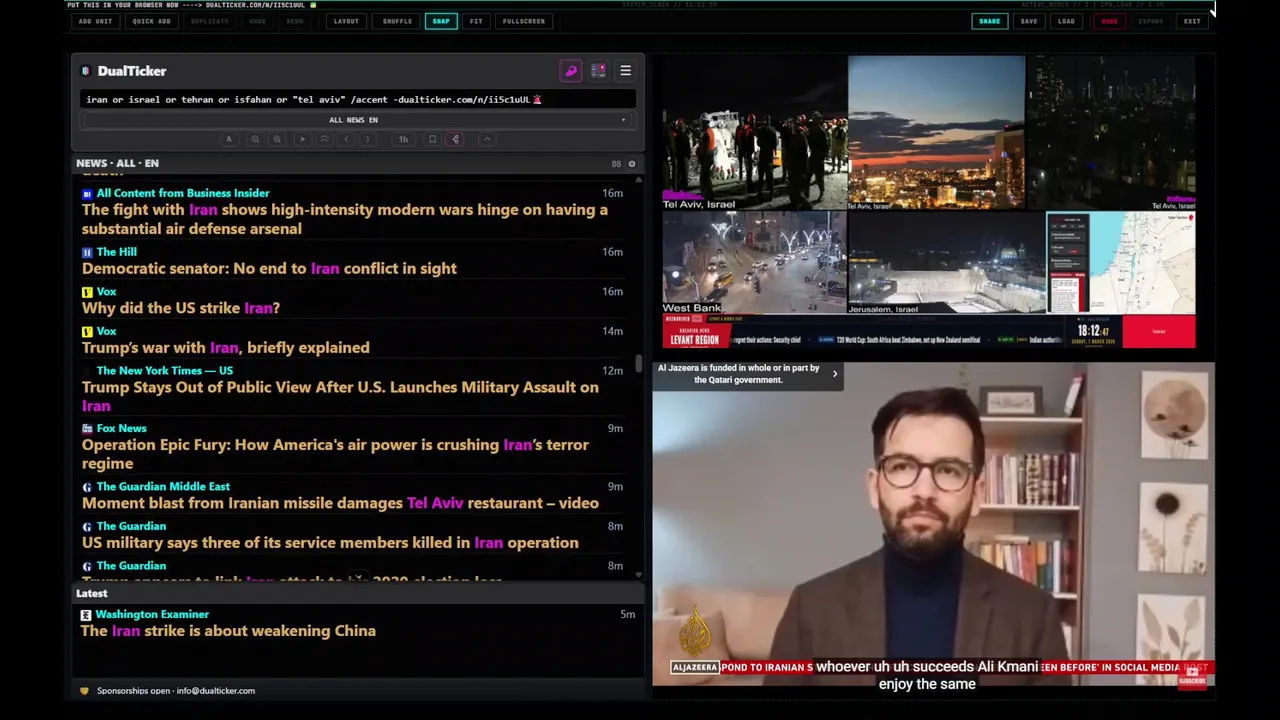1280x720 pixels.
Task: Click the double-caret speed icon
Action: [x=324, y=139]
